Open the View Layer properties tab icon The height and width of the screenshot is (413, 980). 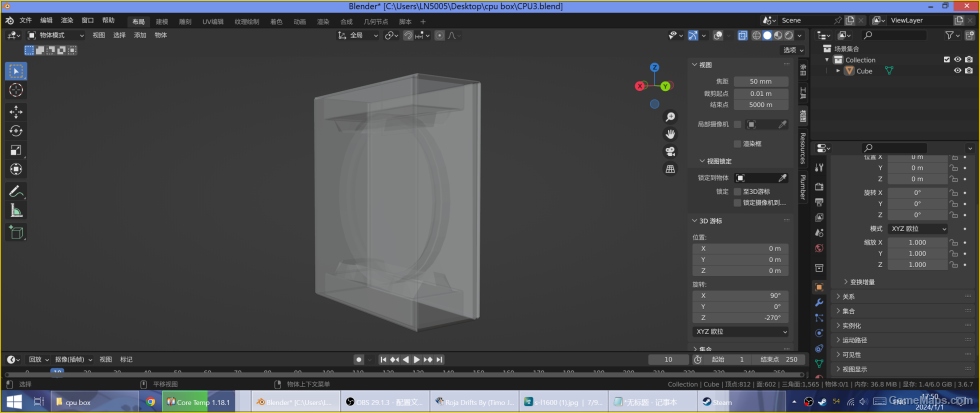click(x=819, y=217)
